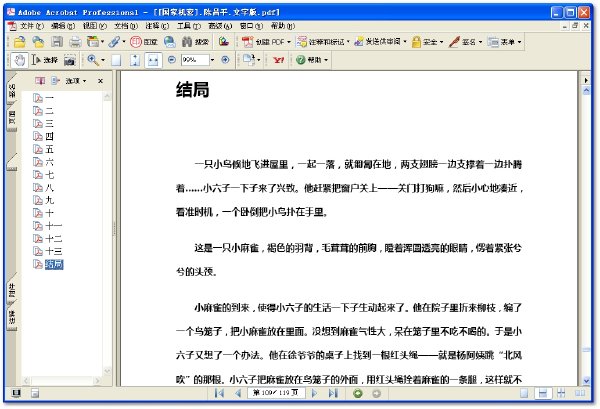Set Actual Size page view
The height and width of the screenshot is (409, 600).
click(116, 60)
